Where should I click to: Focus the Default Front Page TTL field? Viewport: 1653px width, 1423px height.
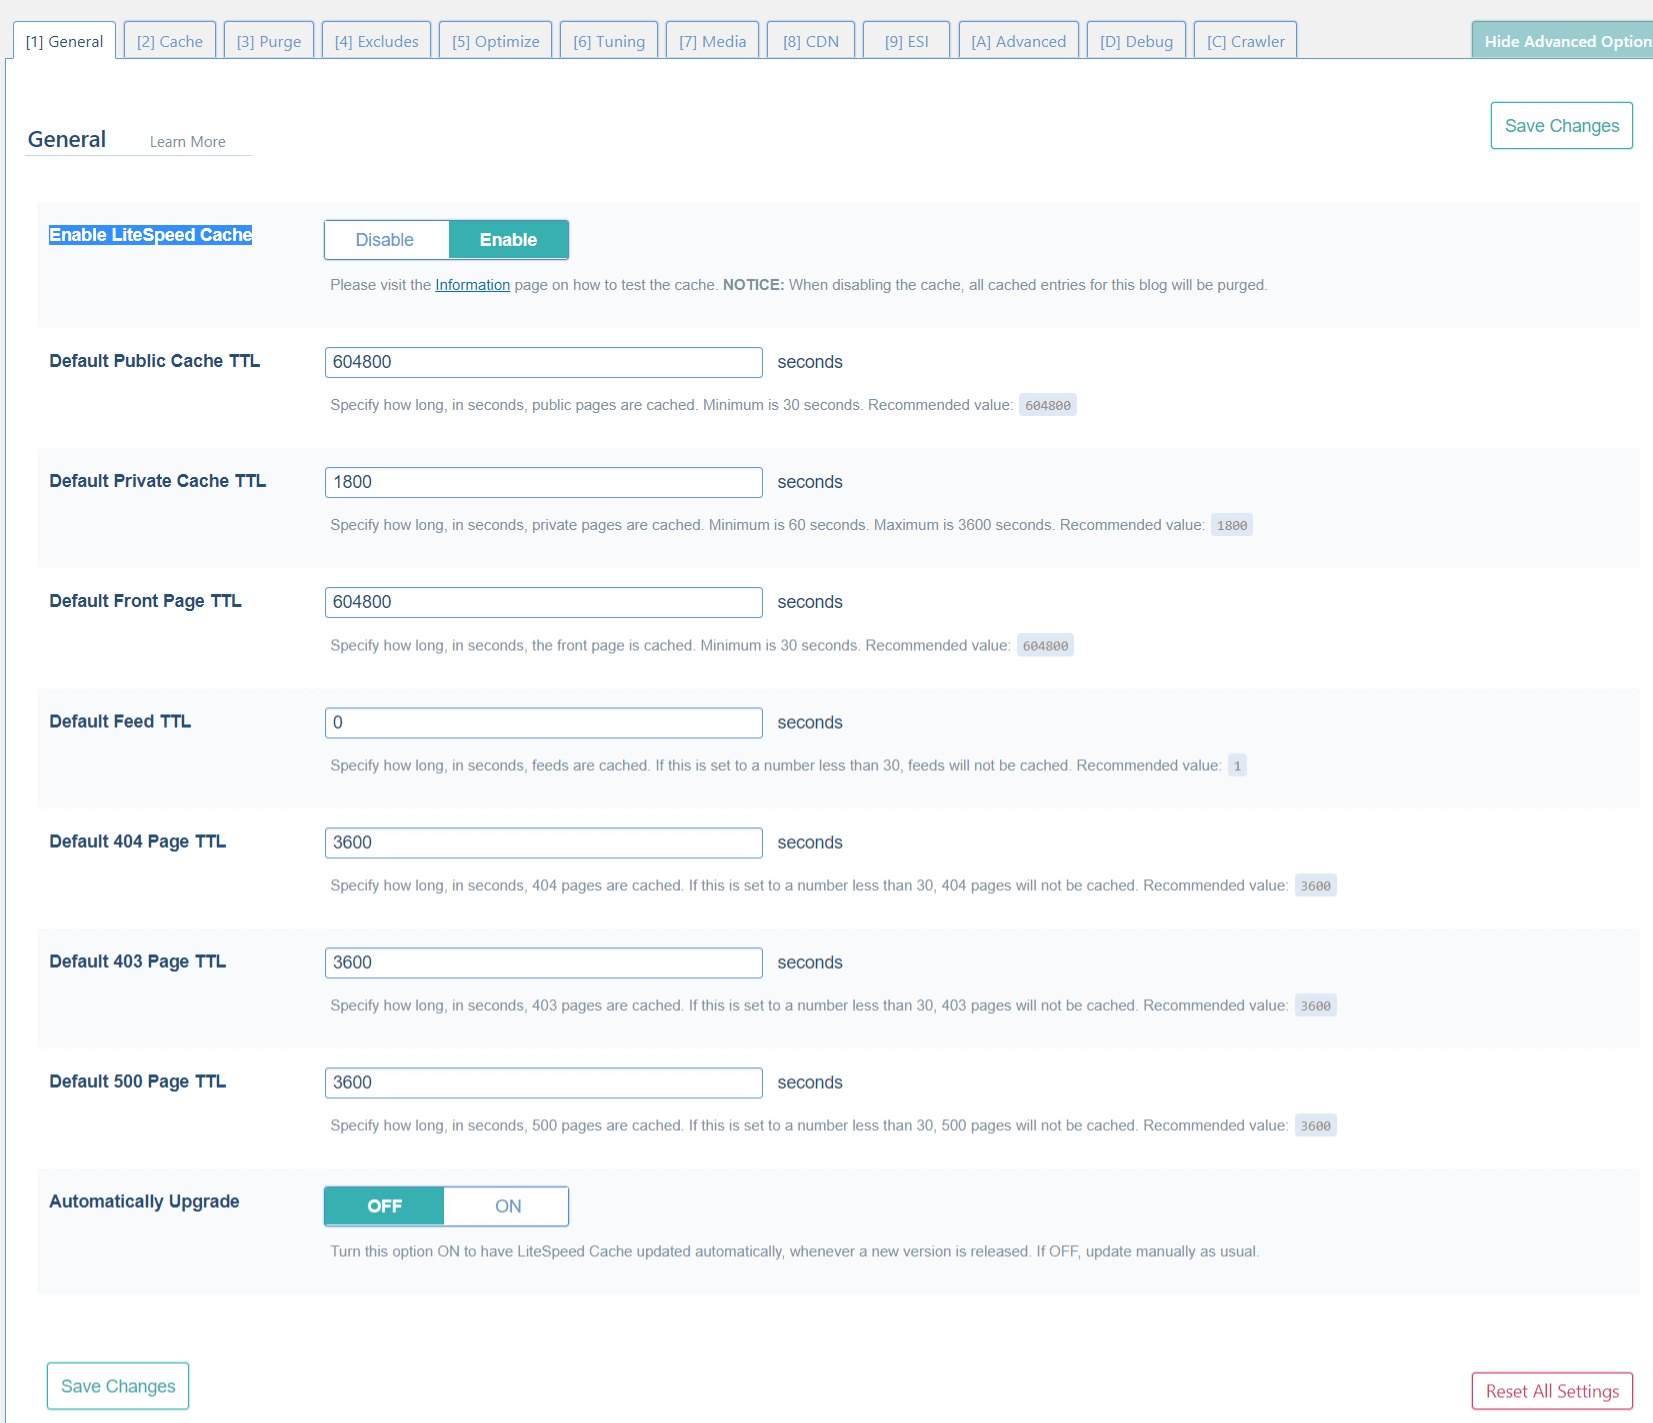[543, 602]
